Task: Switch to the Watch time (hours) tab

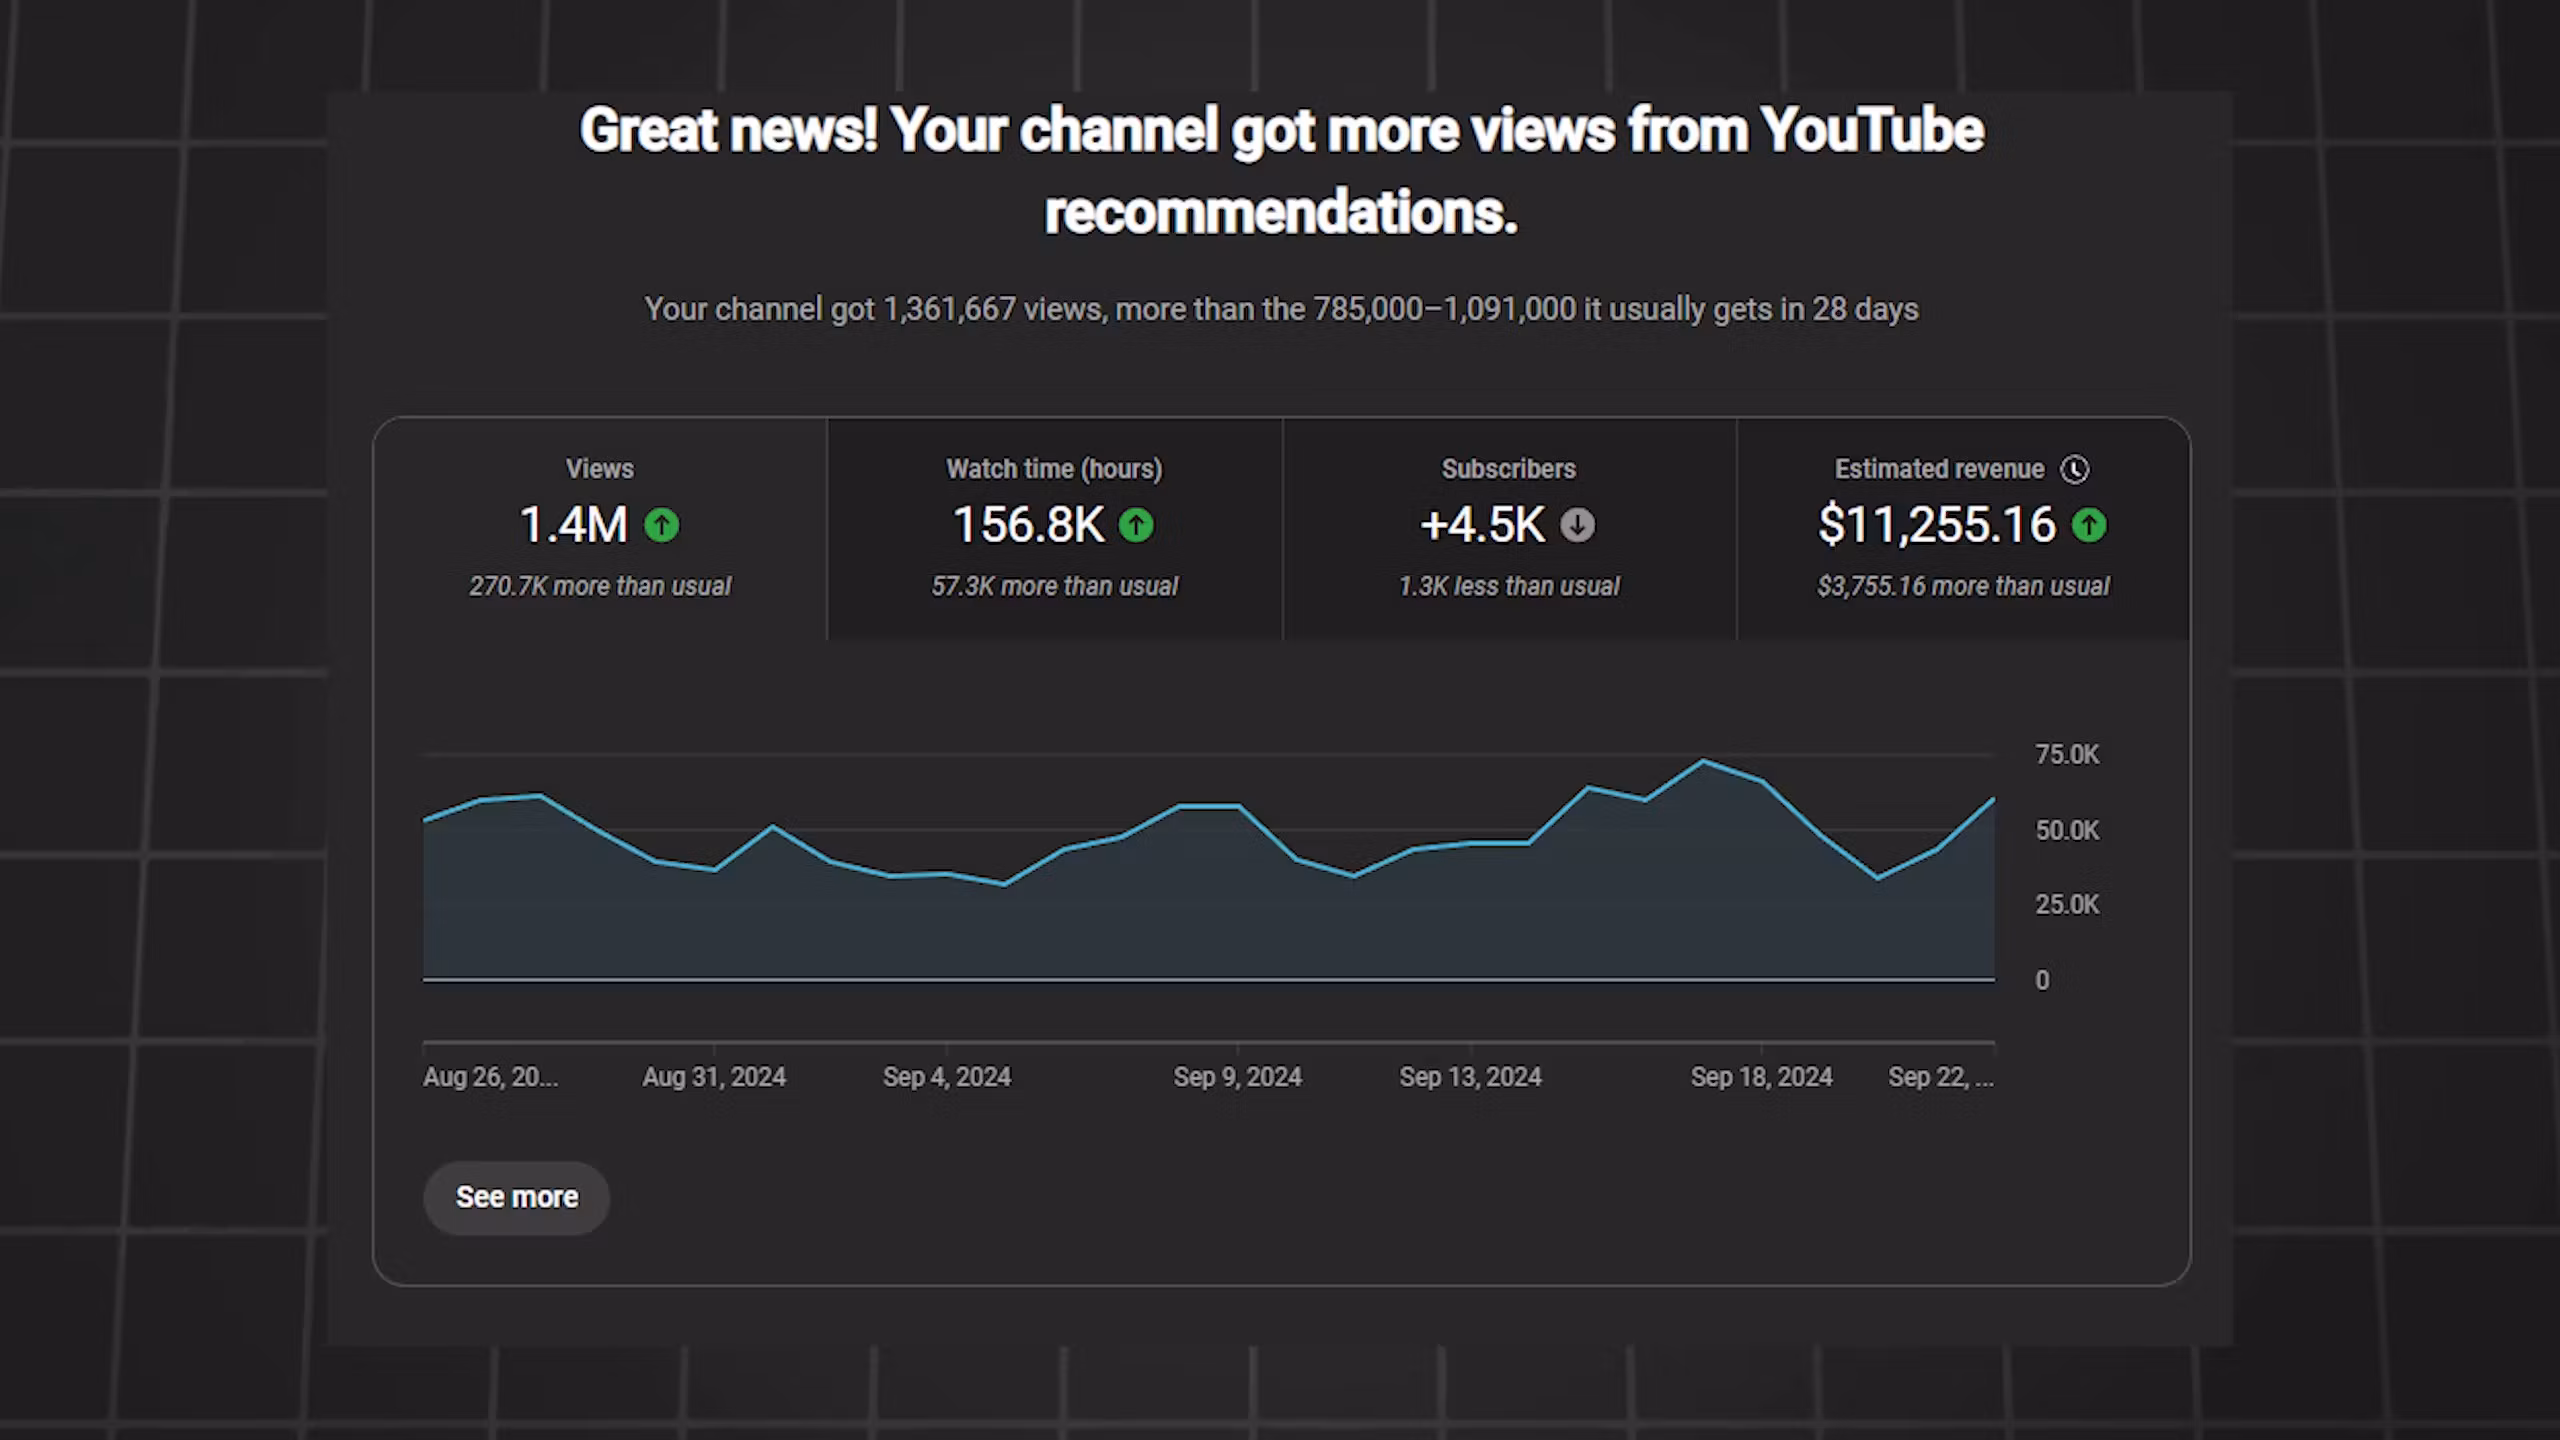Action: [1054, 469]
